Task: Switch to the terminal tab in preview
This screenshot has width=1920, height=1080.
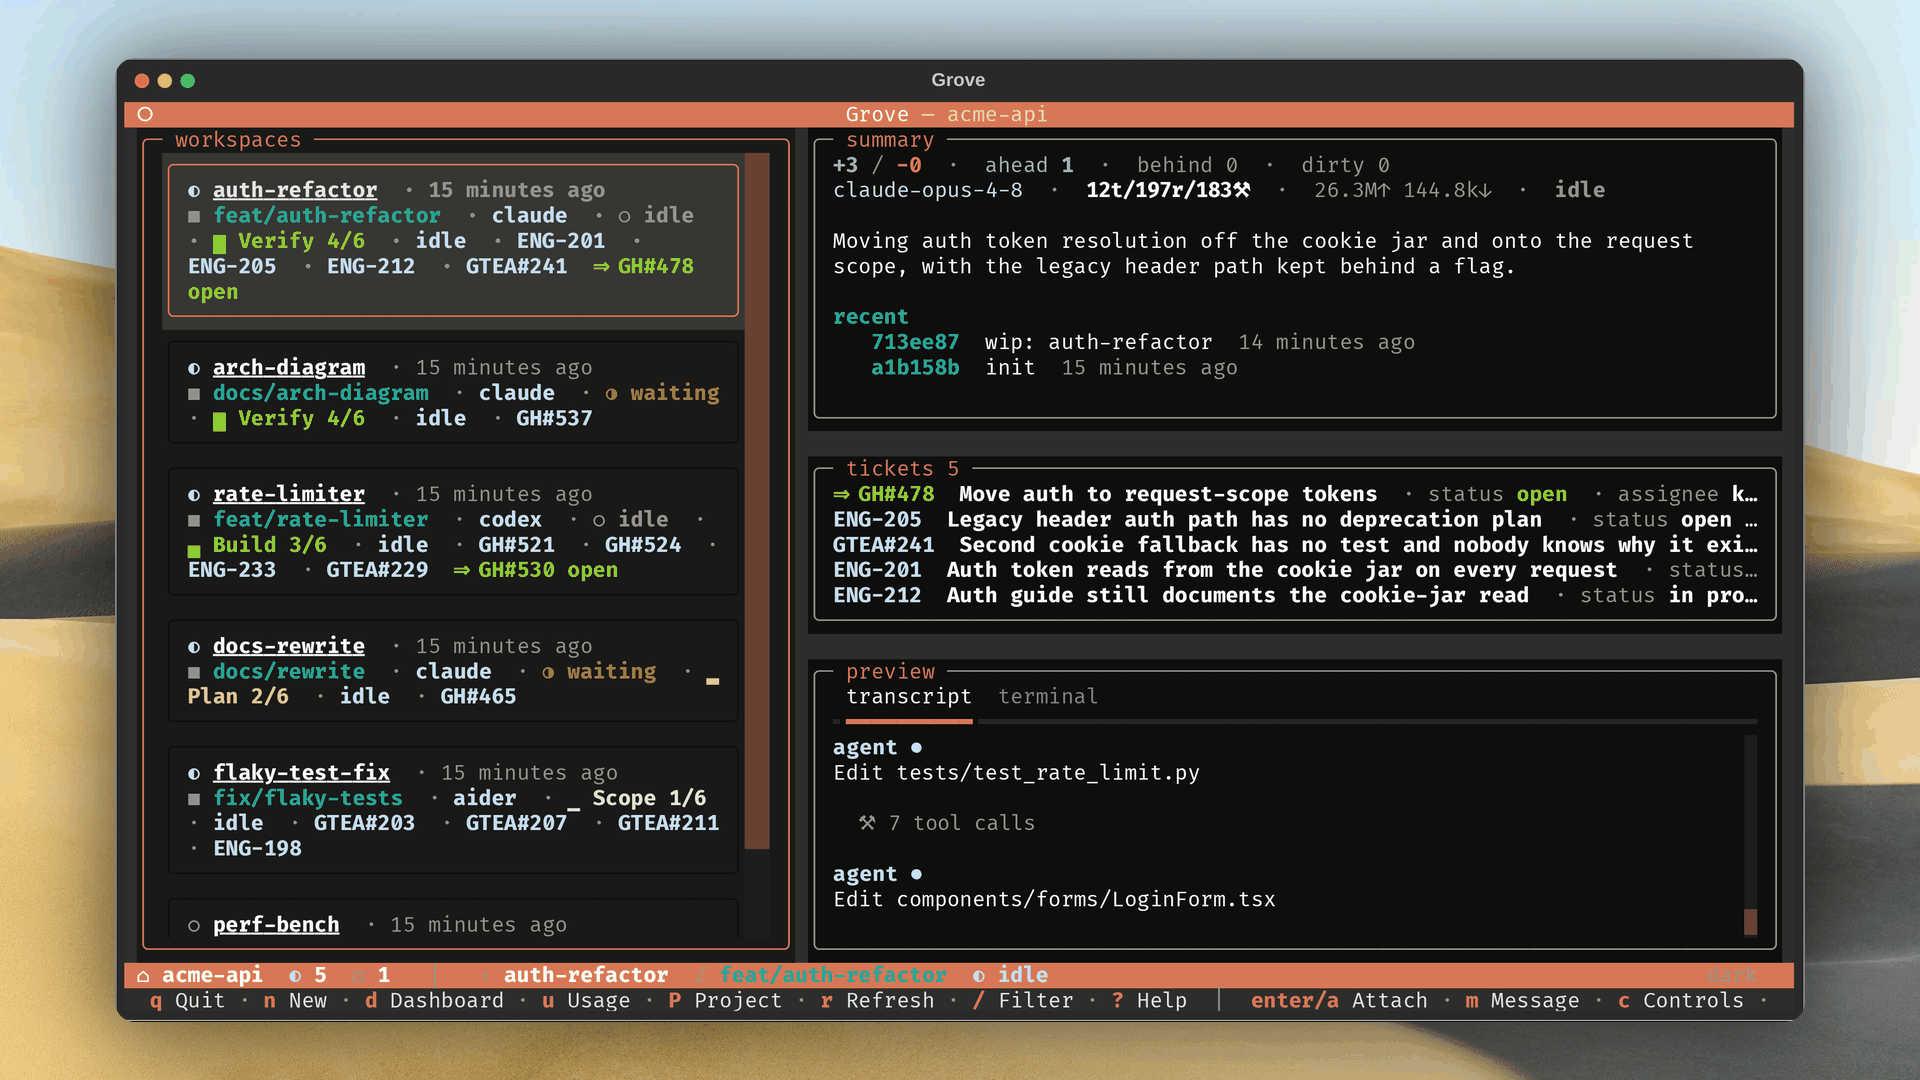Action: tap(1047, 696)
